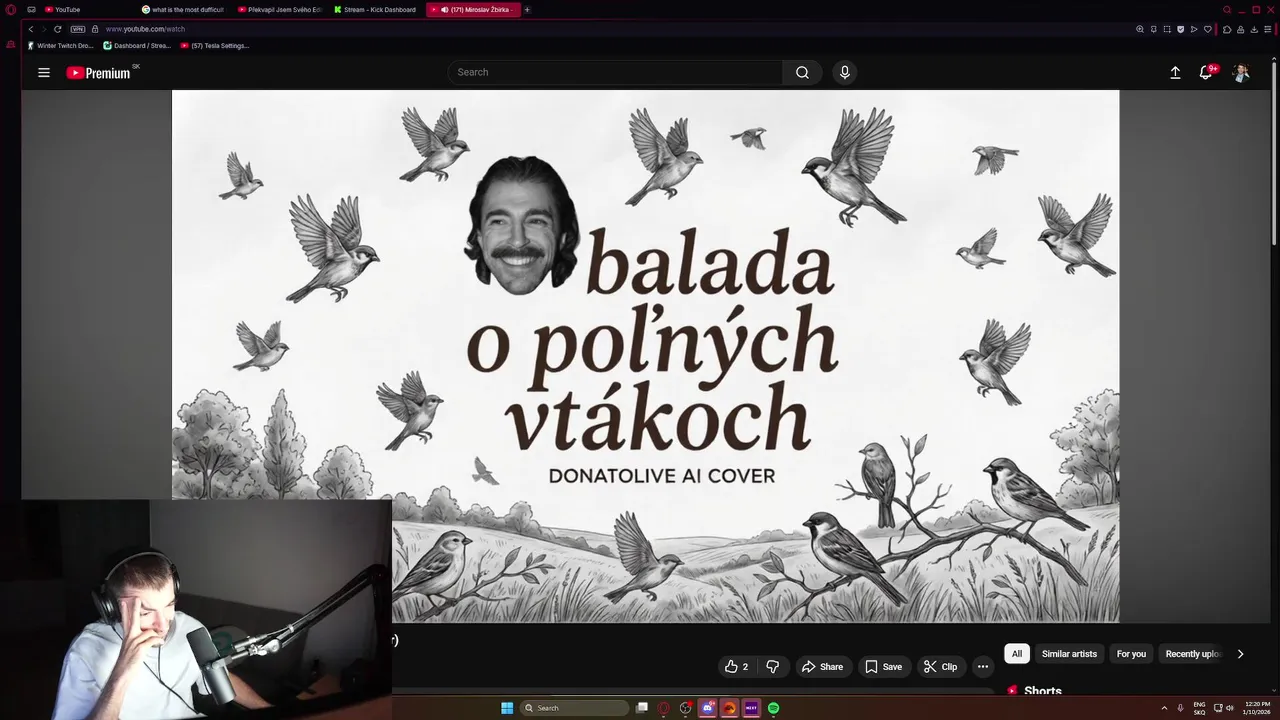Viewport: 1280px width, 720px height.
Task: Click the pin icon in address bar
Action: (x=1154, y=29)
